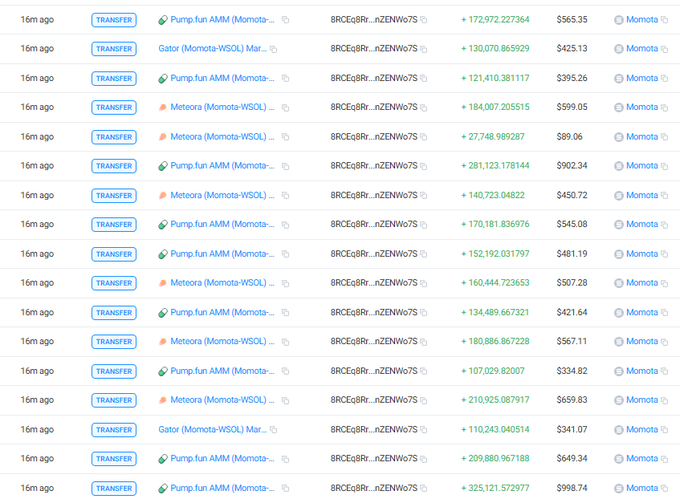Click TRANSFER badge in the $902.34 row
The height and width of the screenshot is (499, 680).
(x=114, y=166)
